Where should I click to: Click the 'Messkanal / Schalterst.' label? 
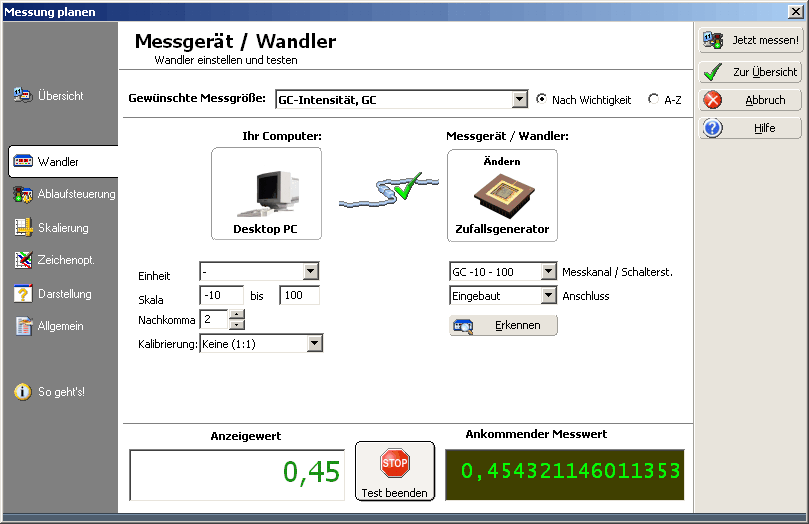tap(618, 272)
